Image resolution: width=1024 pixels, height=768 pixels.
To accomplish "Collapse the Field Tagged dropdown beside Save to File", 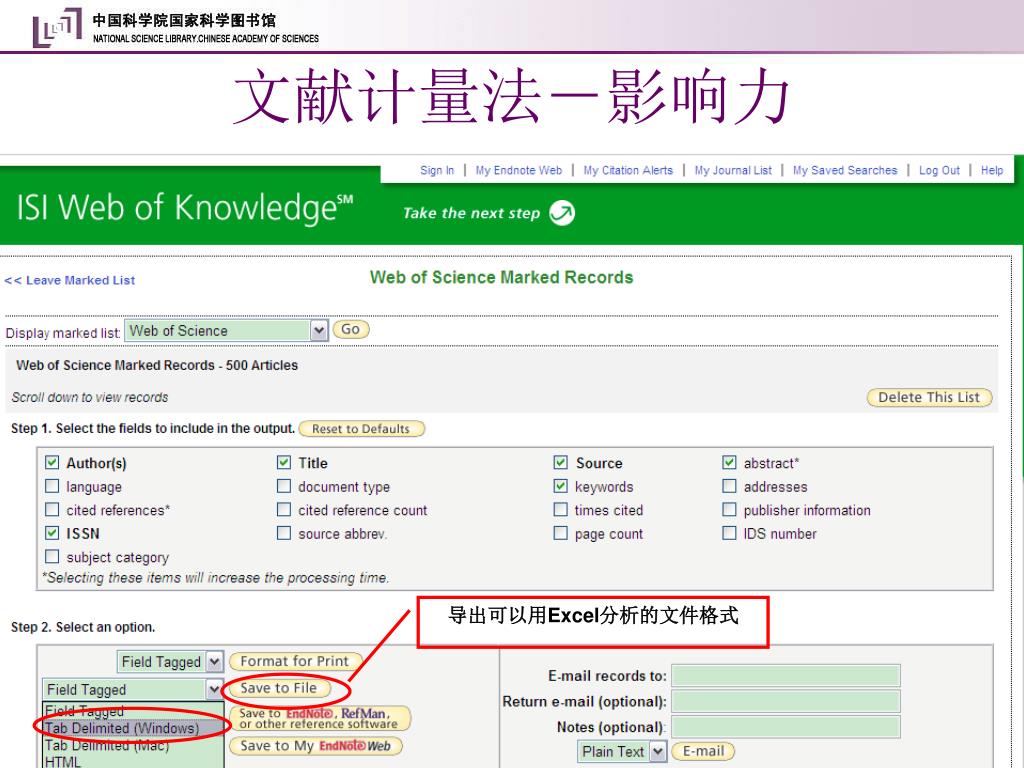I will [x=133, y=689].
